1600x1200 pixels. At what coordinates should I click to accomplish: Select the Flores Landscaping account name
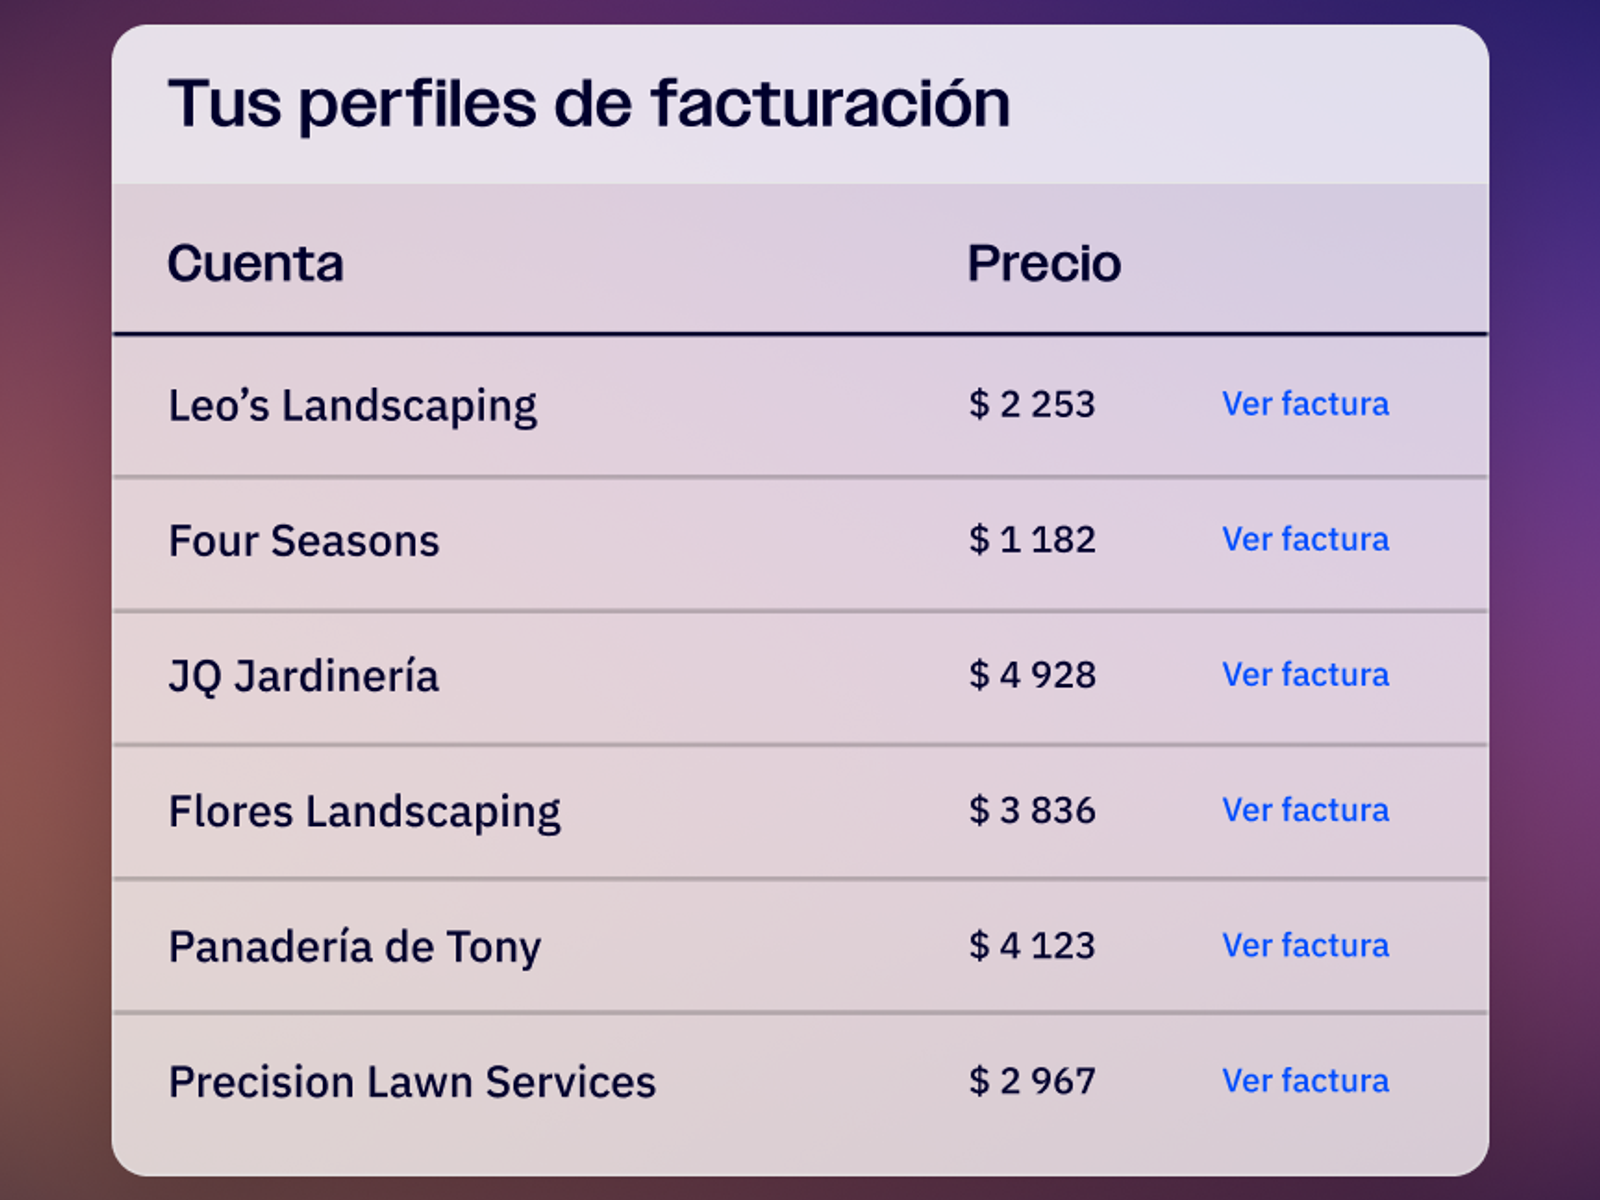364,811
